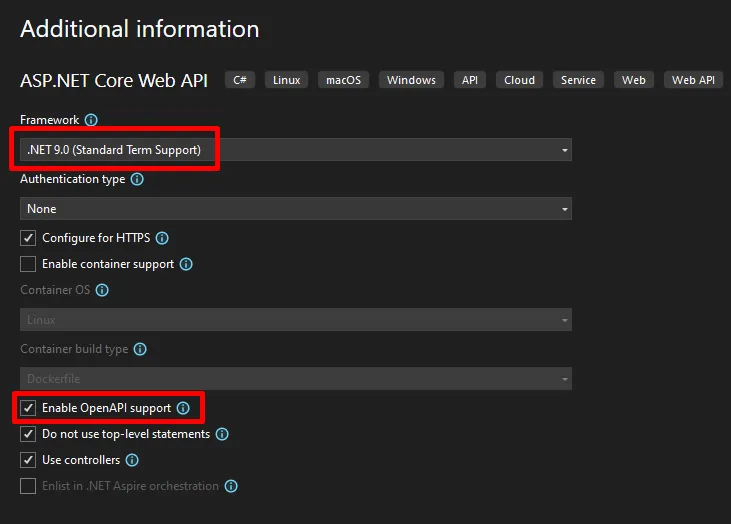Click the Linux tag
This screenshot has width=731, height=524.
tap(286, 80)
